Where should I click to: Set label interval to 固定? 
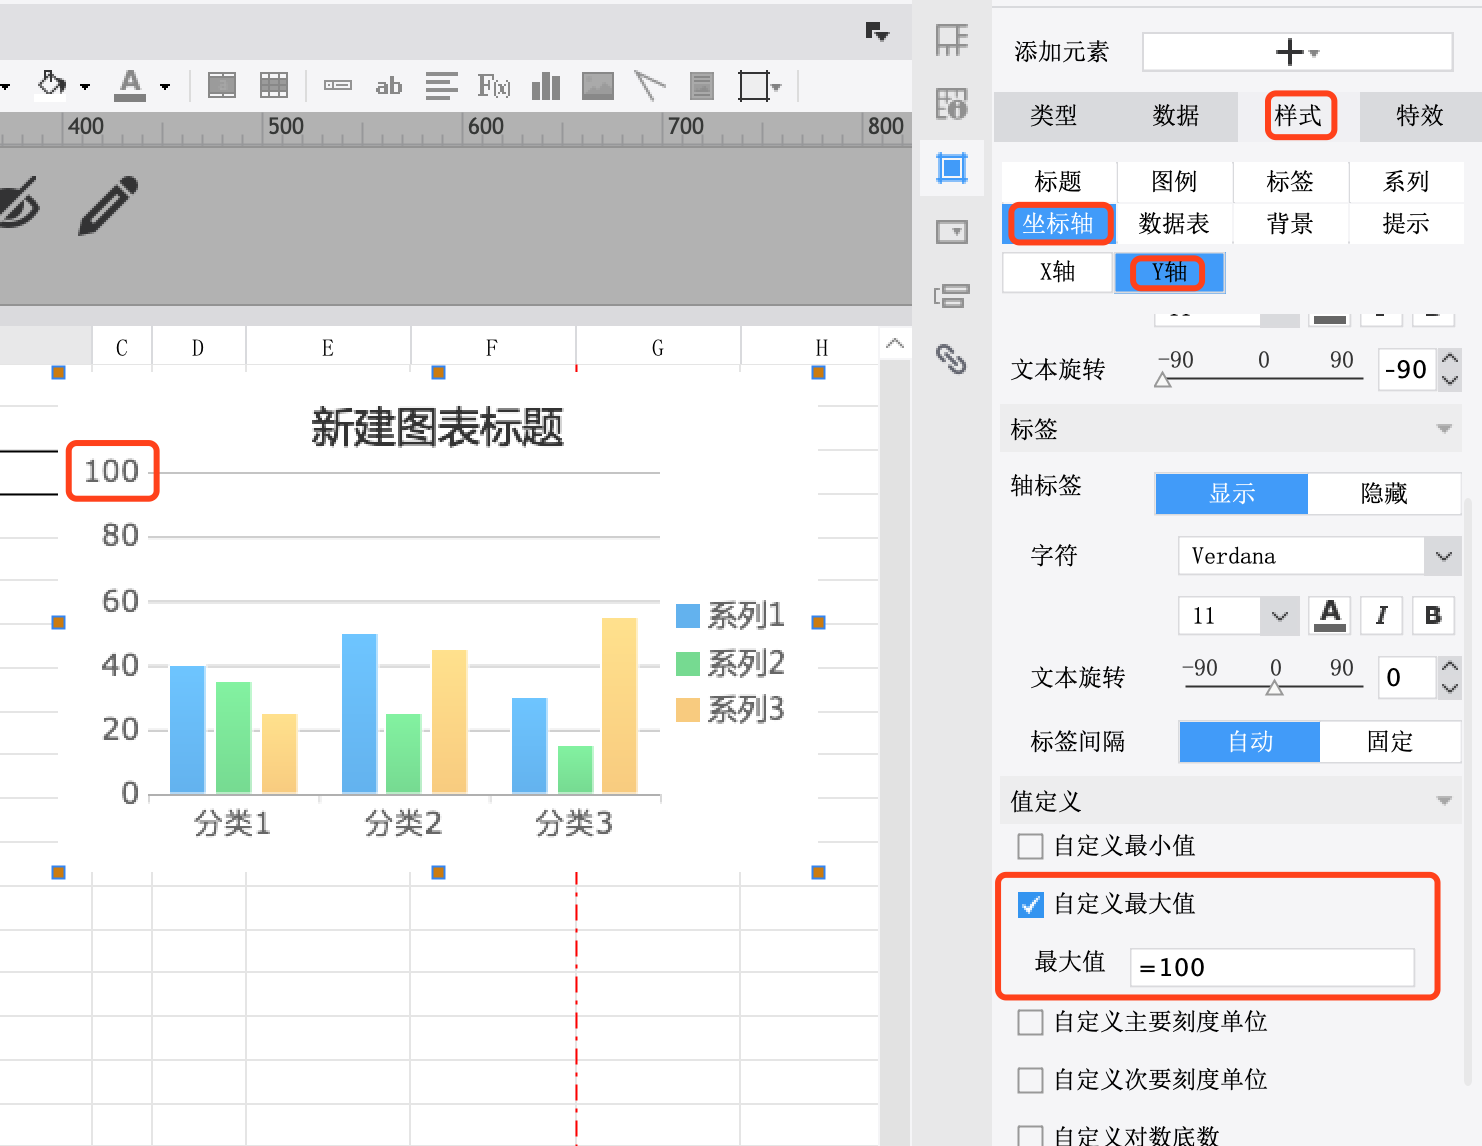tap(1390, 742)
